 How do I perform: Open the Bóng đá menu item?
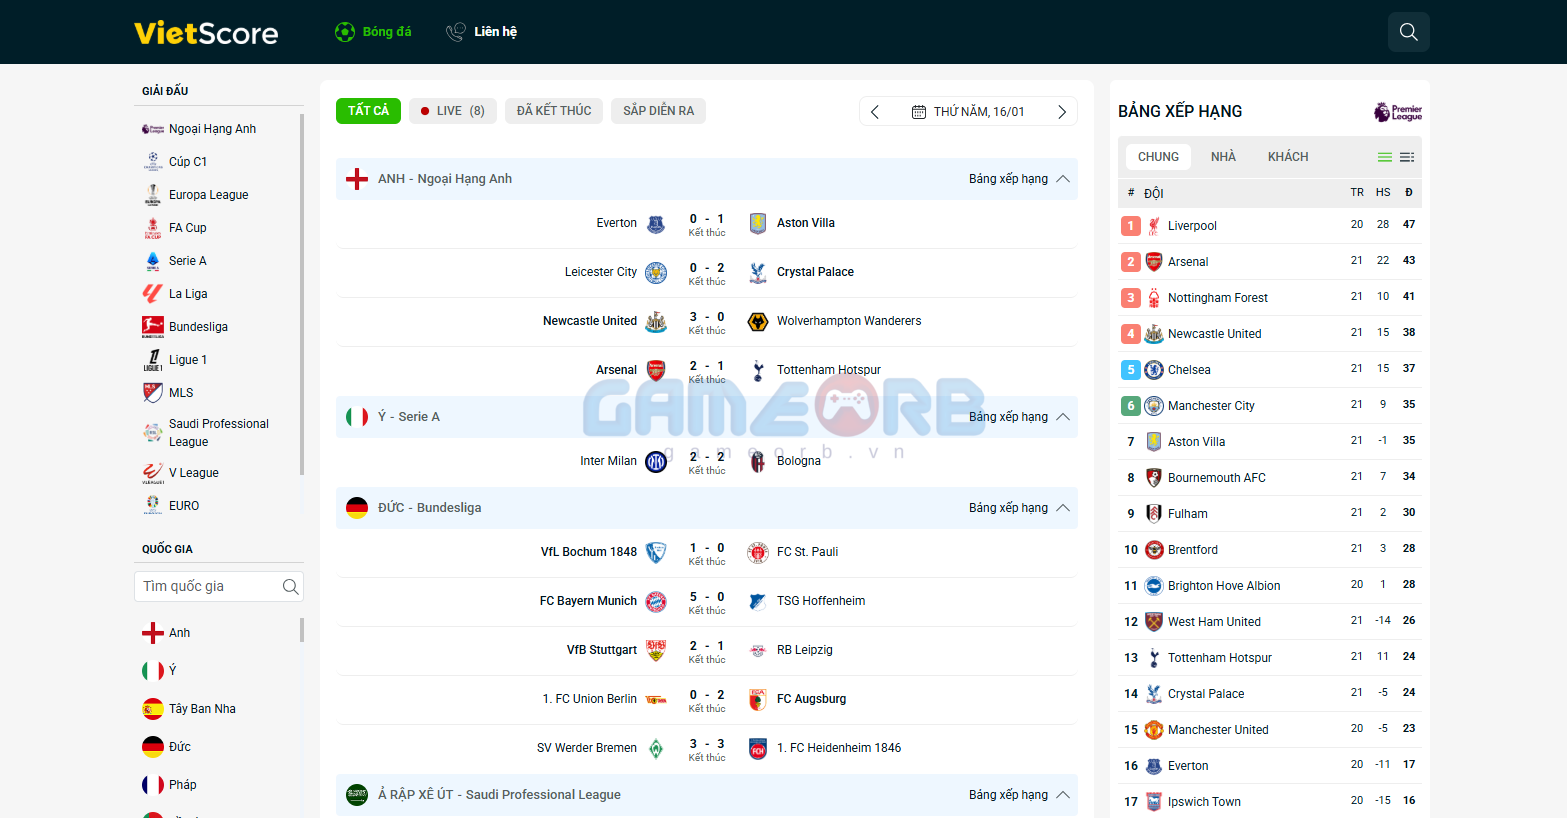point(373,32)
